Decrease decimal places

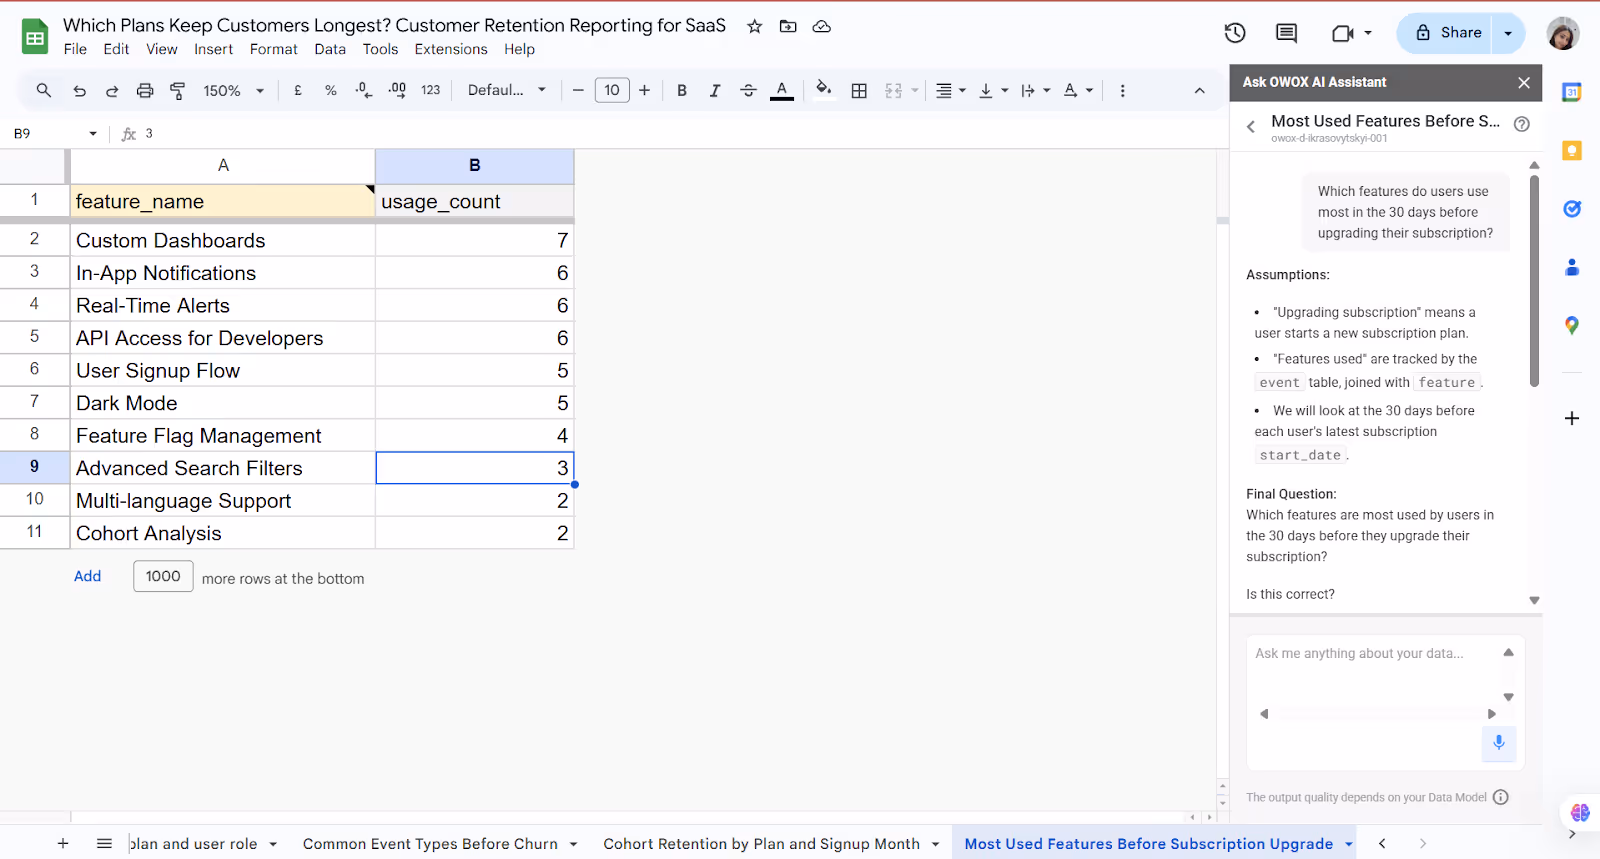click(364, 90)
